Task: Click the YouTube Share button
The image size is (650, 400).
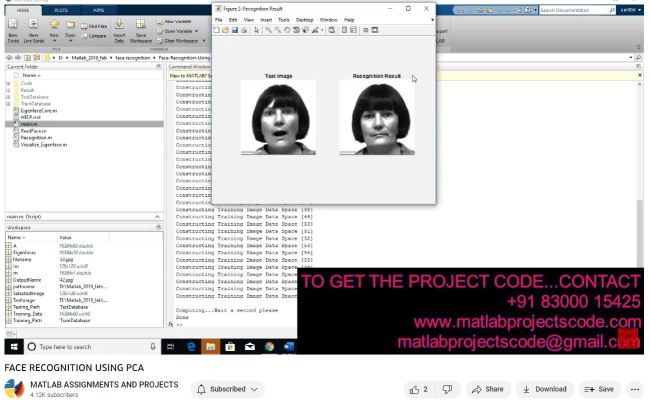Action: coord(488,389)
